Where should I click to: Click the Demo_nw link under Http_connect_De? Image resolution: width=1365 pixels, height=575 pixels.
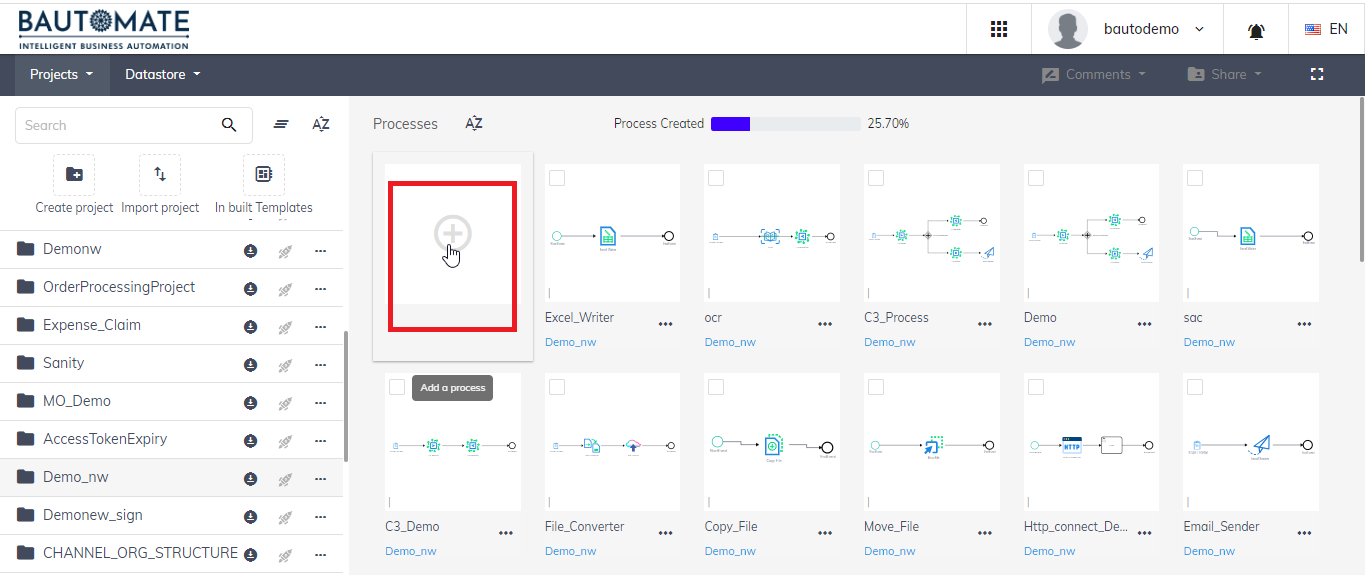point(1049,551)
